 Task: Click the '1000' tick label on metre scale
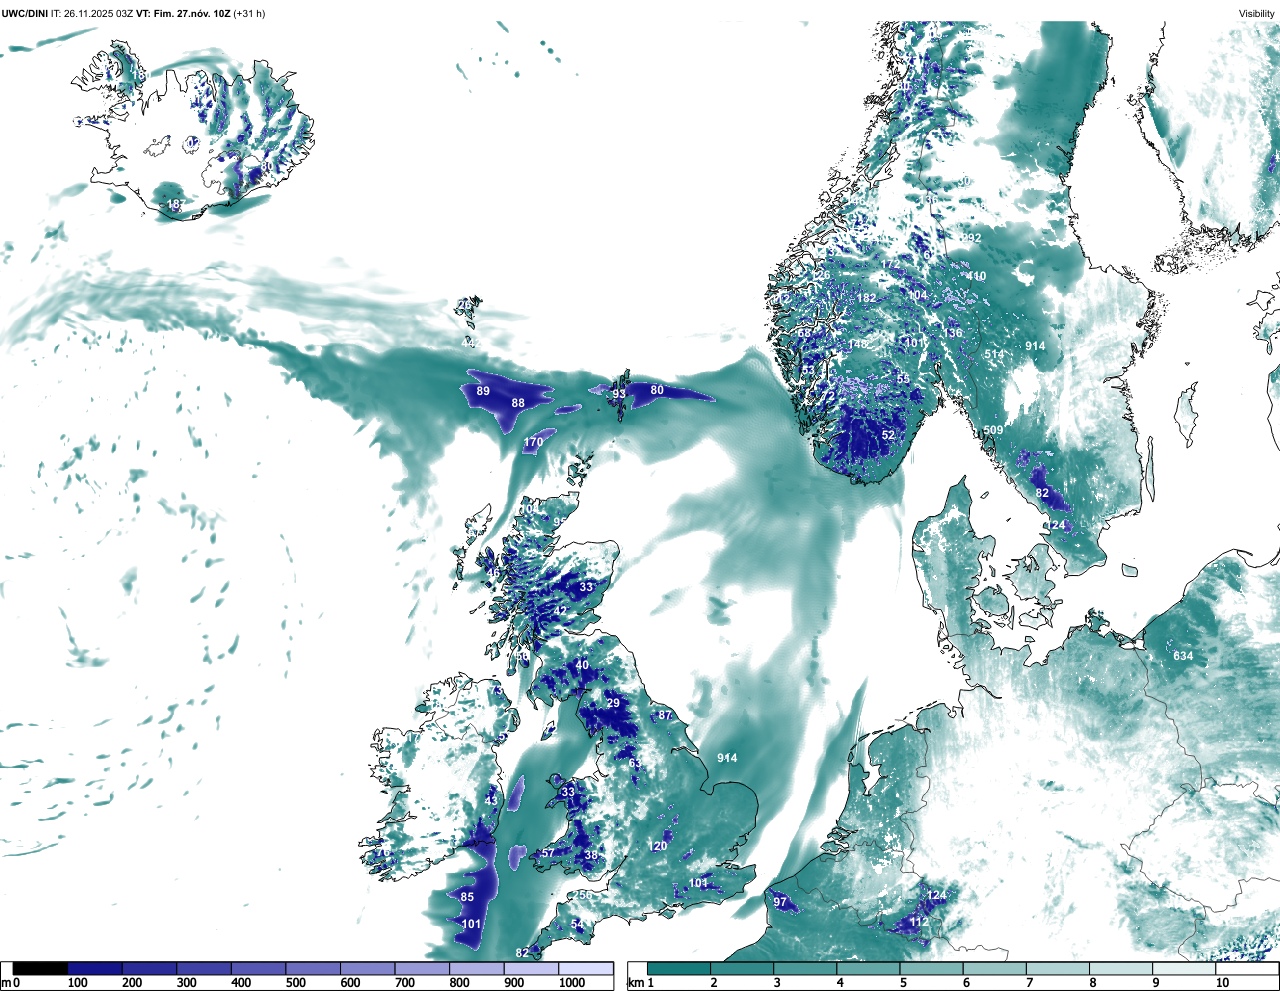point(571,983)
